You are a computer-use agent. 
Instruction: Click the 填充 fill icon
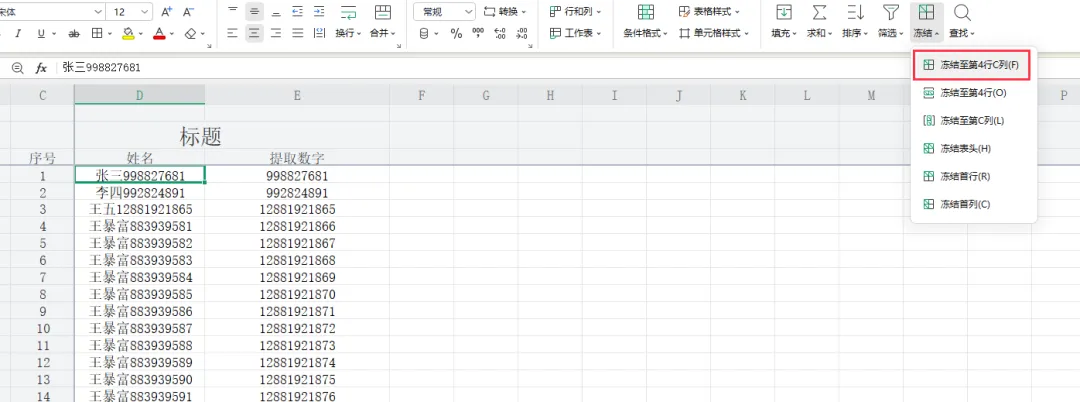(x=783, y=12)
